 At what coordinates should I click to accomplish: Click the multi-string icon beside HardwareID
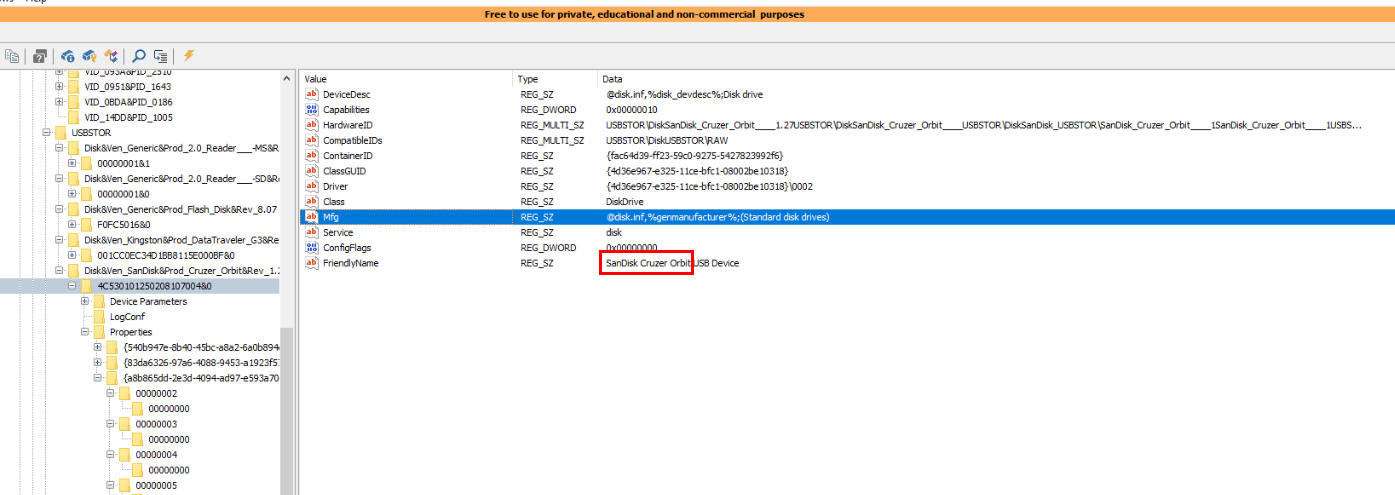pos(311,125)
